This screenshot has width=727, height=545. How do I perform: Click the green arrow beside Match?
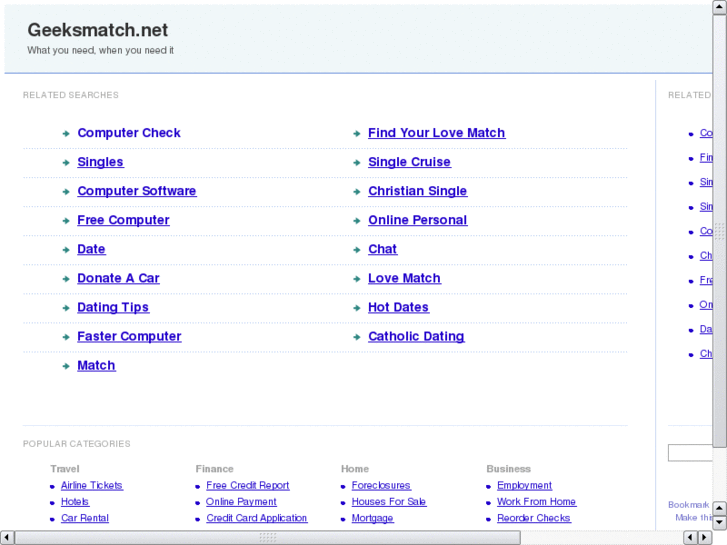pyautogui.click(x=66, y=366)
